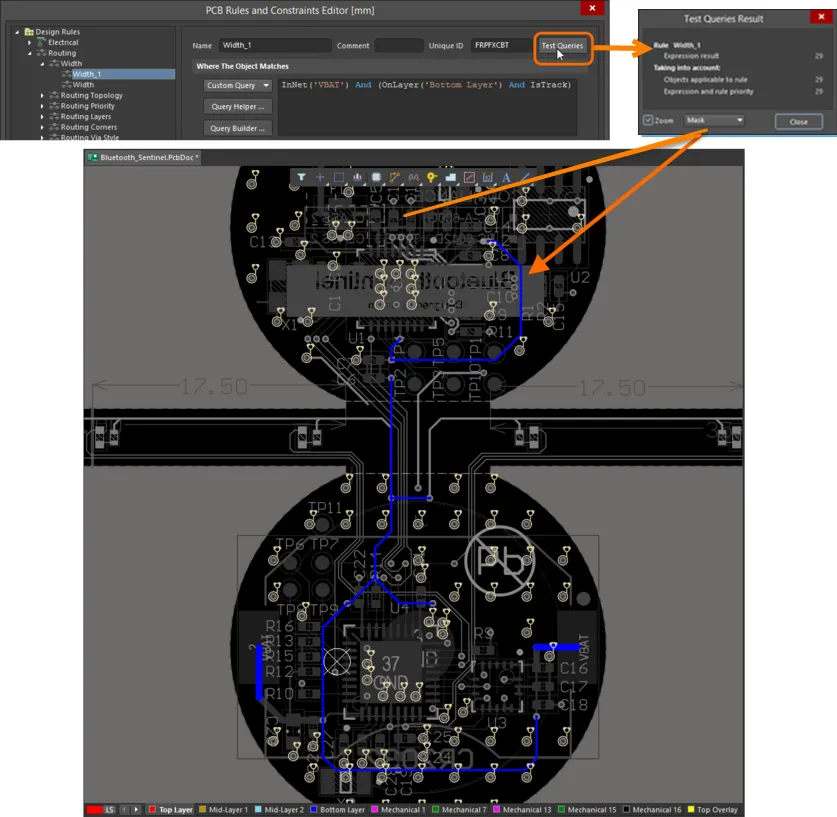Activate the interactive routing tool
The width and height of the screenshot is (837, 817).
pyautogui.click(x=394, y=177)
